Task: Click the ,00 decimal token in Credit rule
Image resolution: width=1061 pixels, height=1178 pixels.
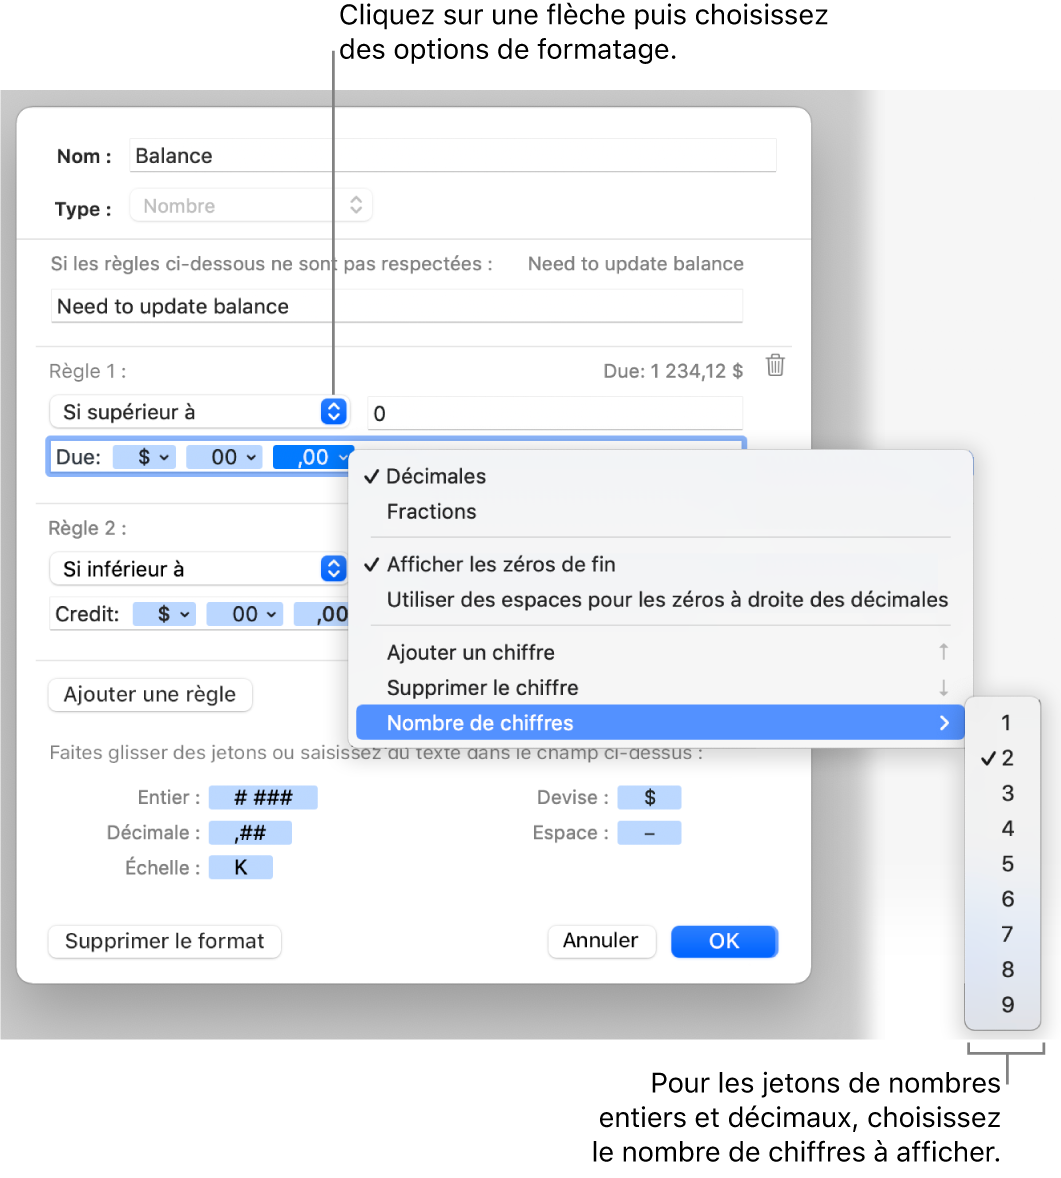Action: pyautogui.click(x=322, y=614)
